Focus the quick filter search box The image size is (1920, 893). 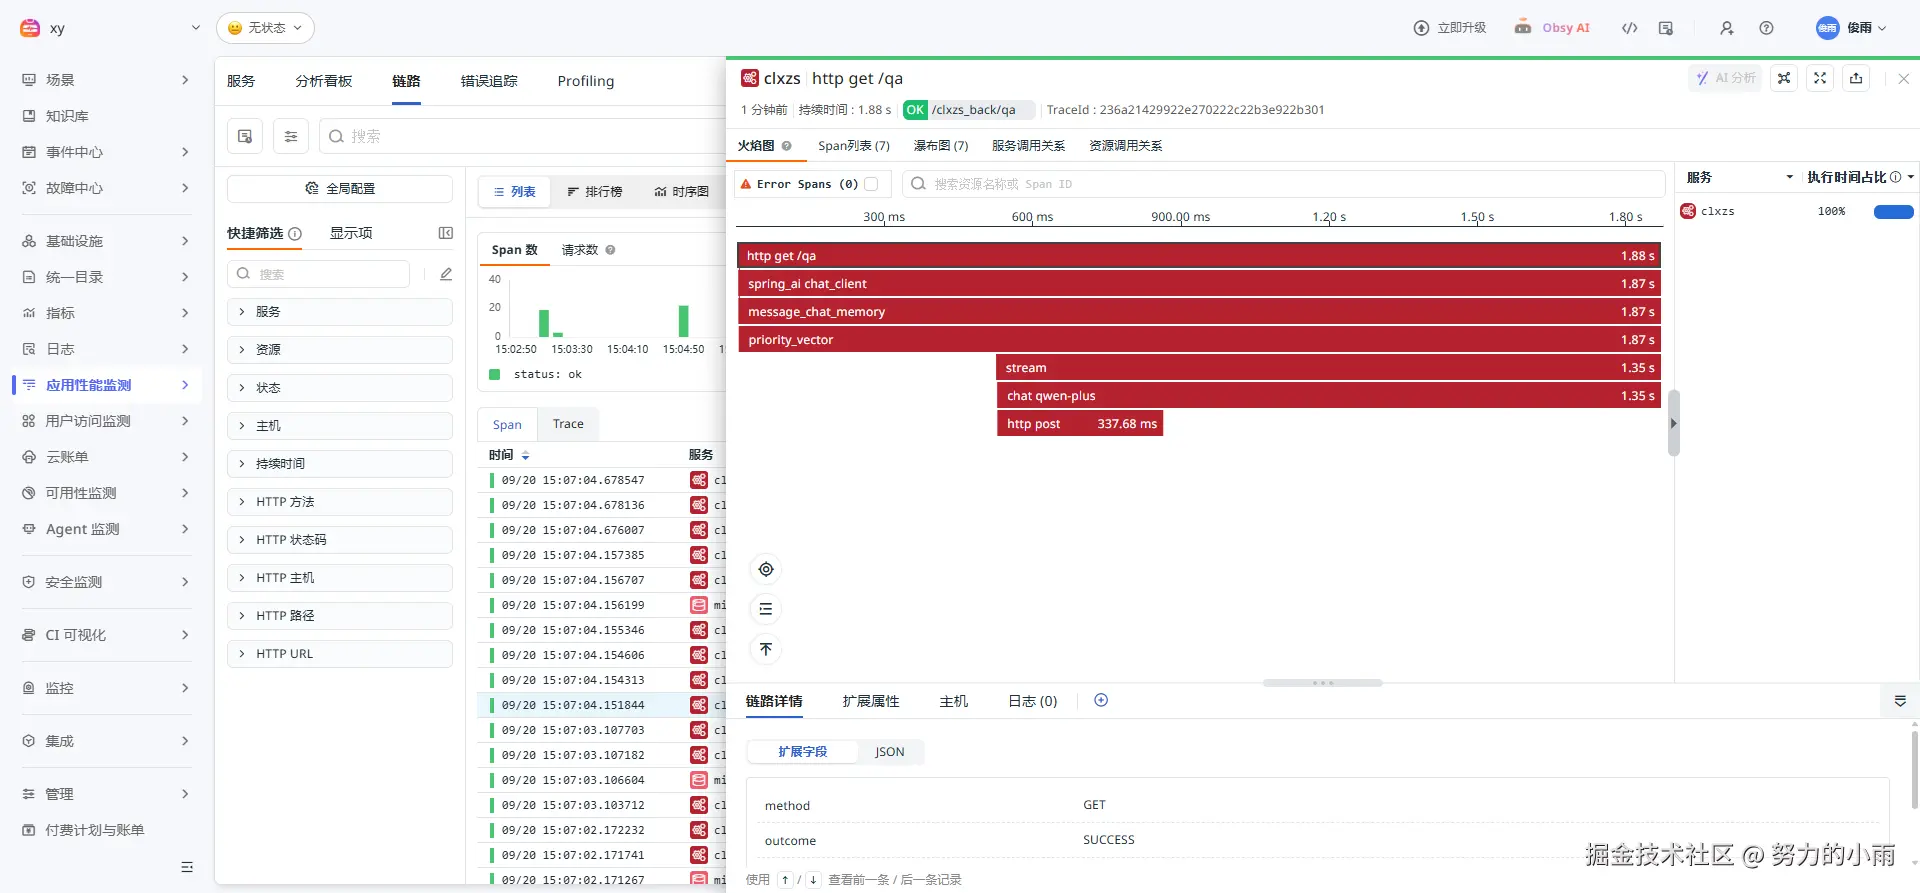pos(319,274)
